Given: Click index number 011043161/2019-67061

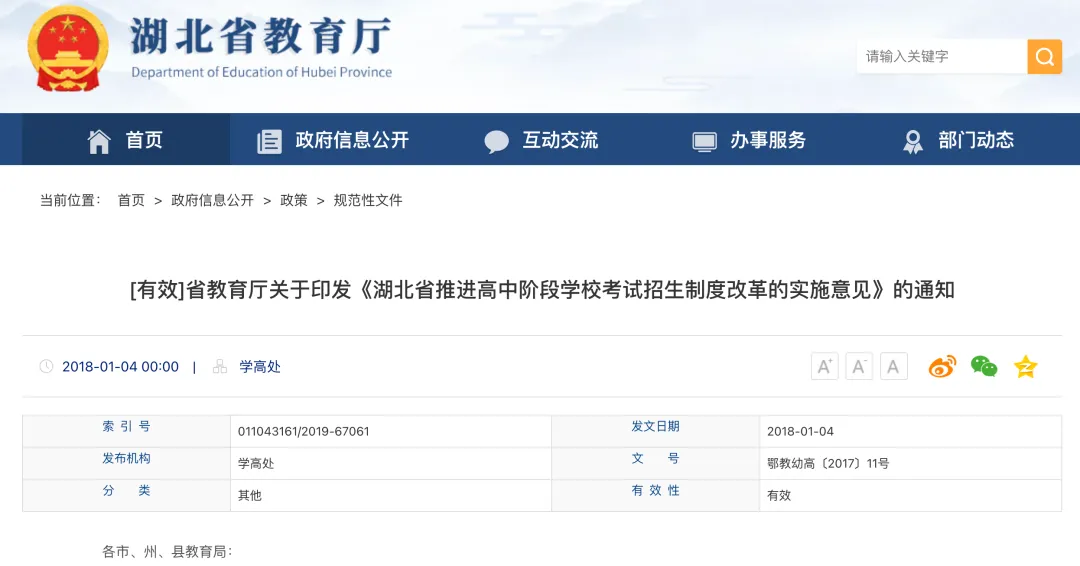Looking at the screenshot, I should click(304, 432).
